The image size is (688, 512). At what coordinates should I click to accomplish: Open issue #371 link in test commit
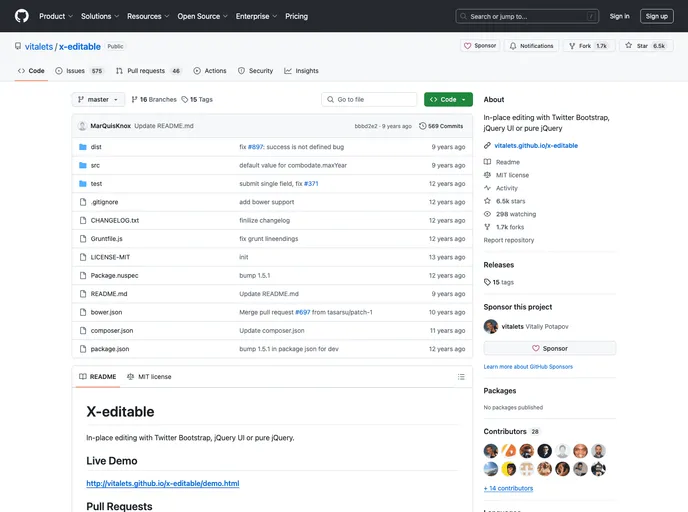[311, 184]
